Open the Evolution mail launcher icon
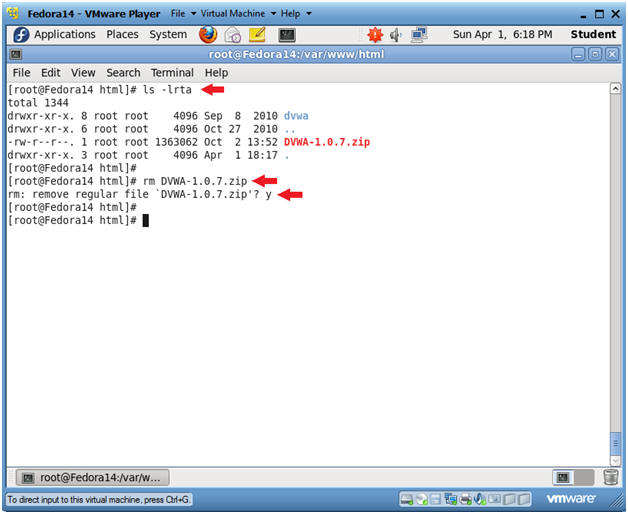Image resolution: width=628 pixels, height=514 pixels. [233, 35]
